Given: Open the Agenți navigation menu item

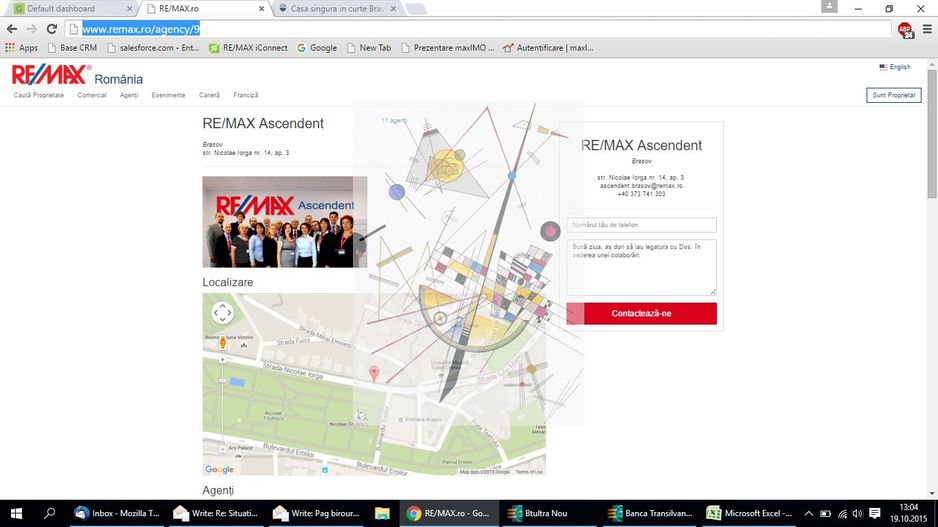Looking at the screenshot, I should (x=129, y=95).
